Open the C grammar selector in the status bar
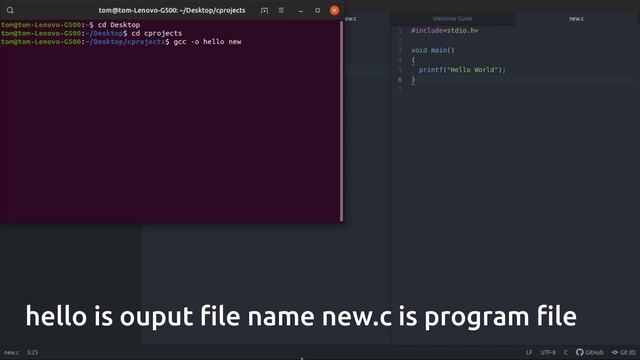The width and height of the screenshot is (640, 360). [566, 352]
